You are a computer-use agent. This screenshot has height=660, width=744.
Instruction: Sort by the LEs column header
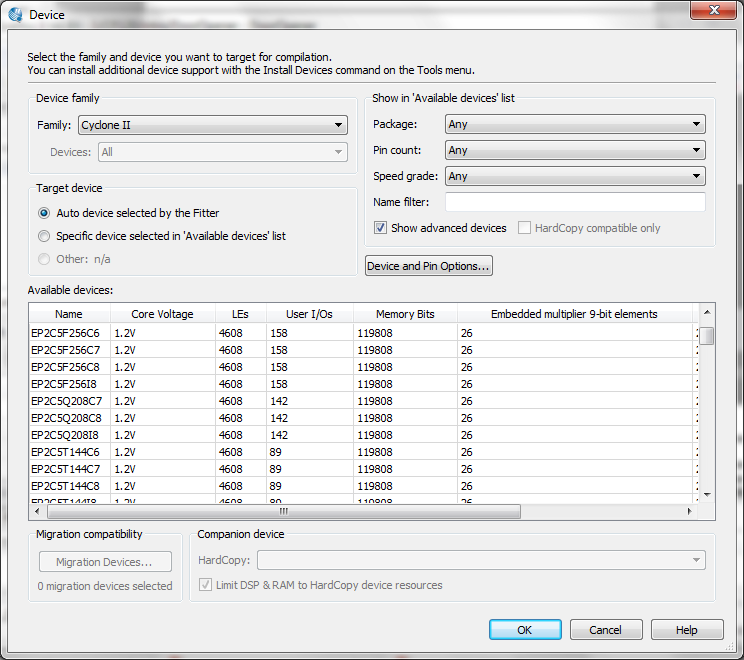pos(241,314)
